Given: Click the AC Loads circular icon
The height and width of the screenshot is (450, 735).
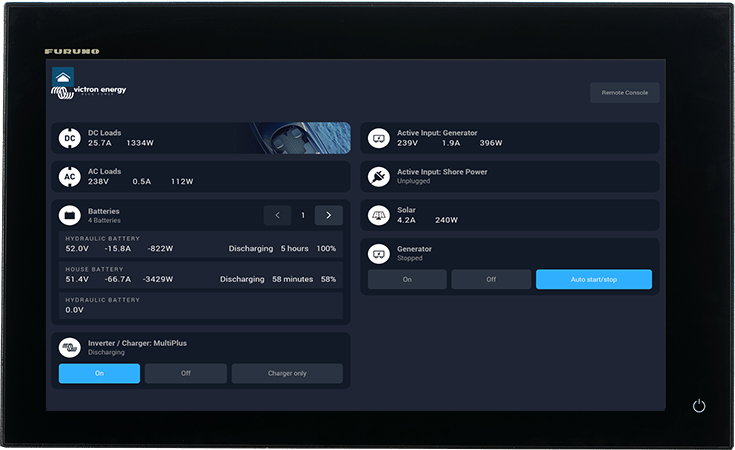Looking at the screenshot, I should (x=69, y=177).
